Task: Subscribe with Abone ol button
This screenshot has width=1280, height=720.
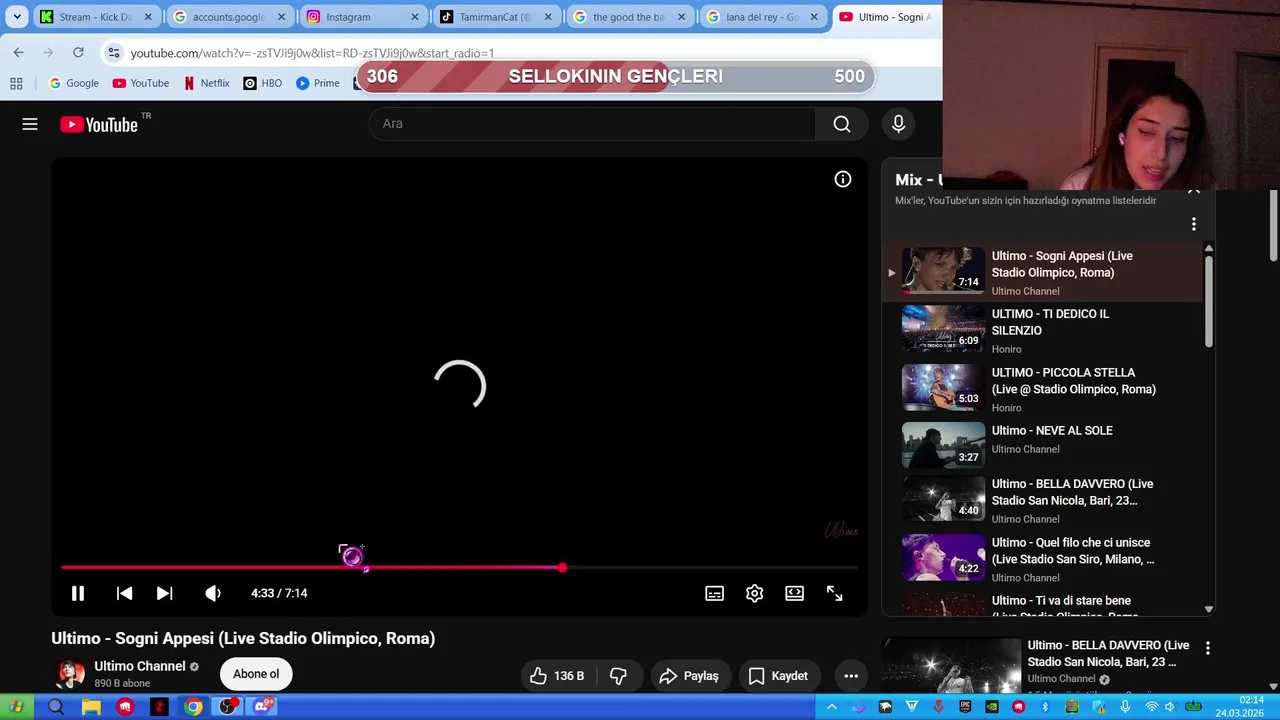Action: (256, 674)
